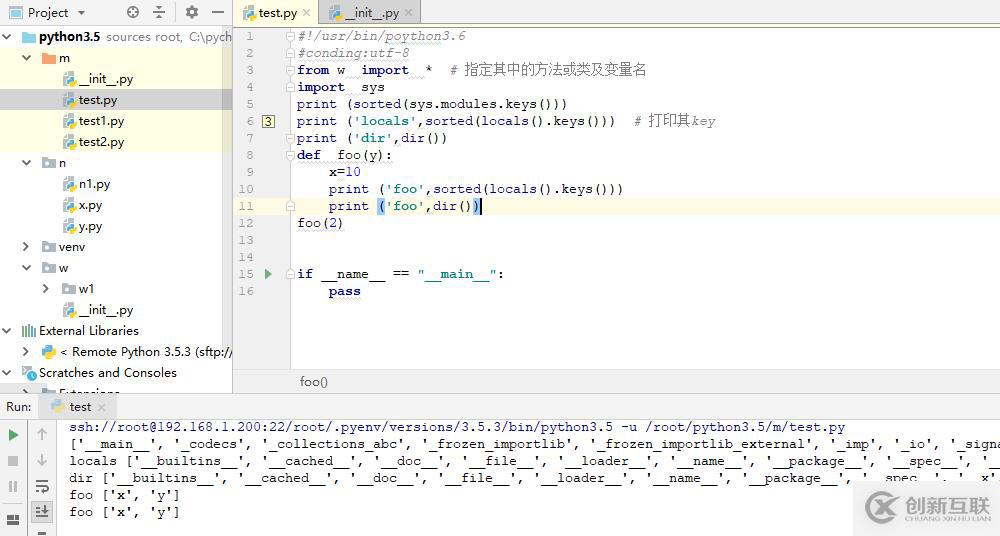
Task: Collapse External Libraries node
Action: click(7, 331)
